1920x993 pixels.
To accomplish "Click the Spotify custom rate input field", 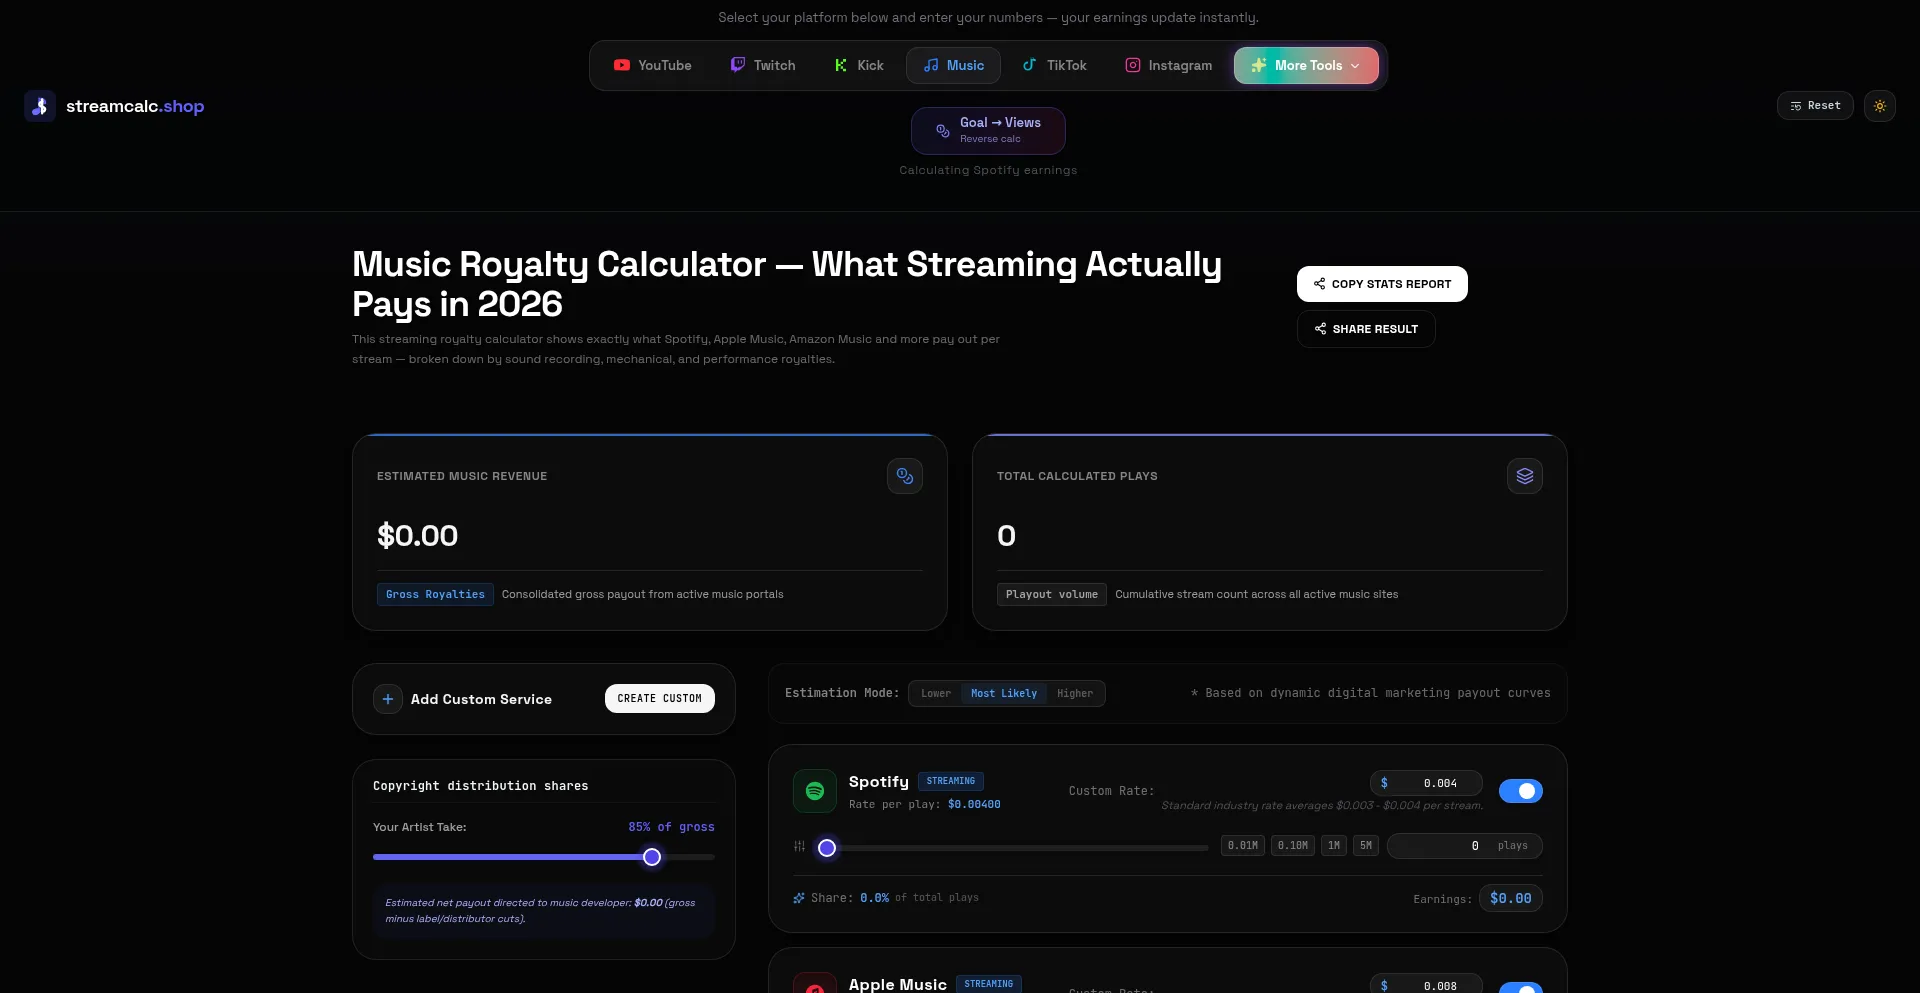I will pos(1426,783).
